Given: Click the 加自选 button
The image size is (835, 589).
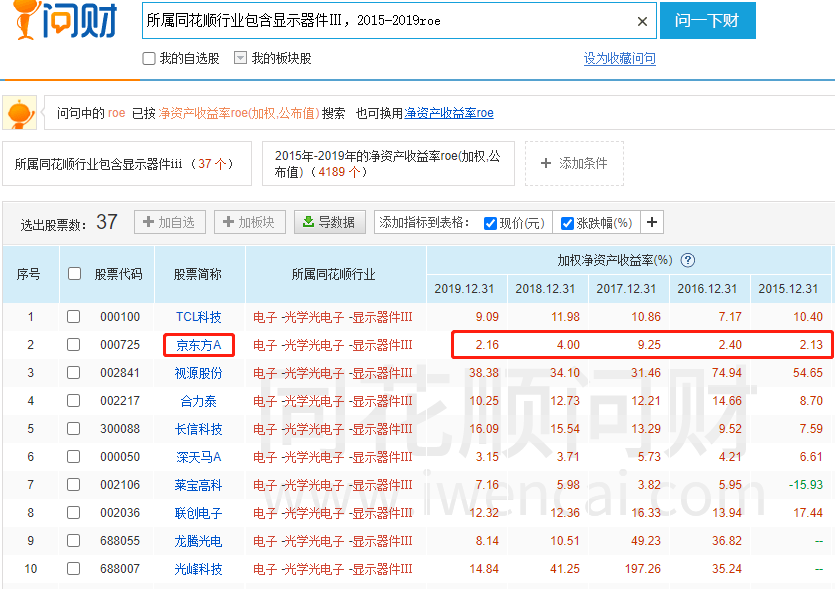Looking at the screenshot, I should [170, 222].
